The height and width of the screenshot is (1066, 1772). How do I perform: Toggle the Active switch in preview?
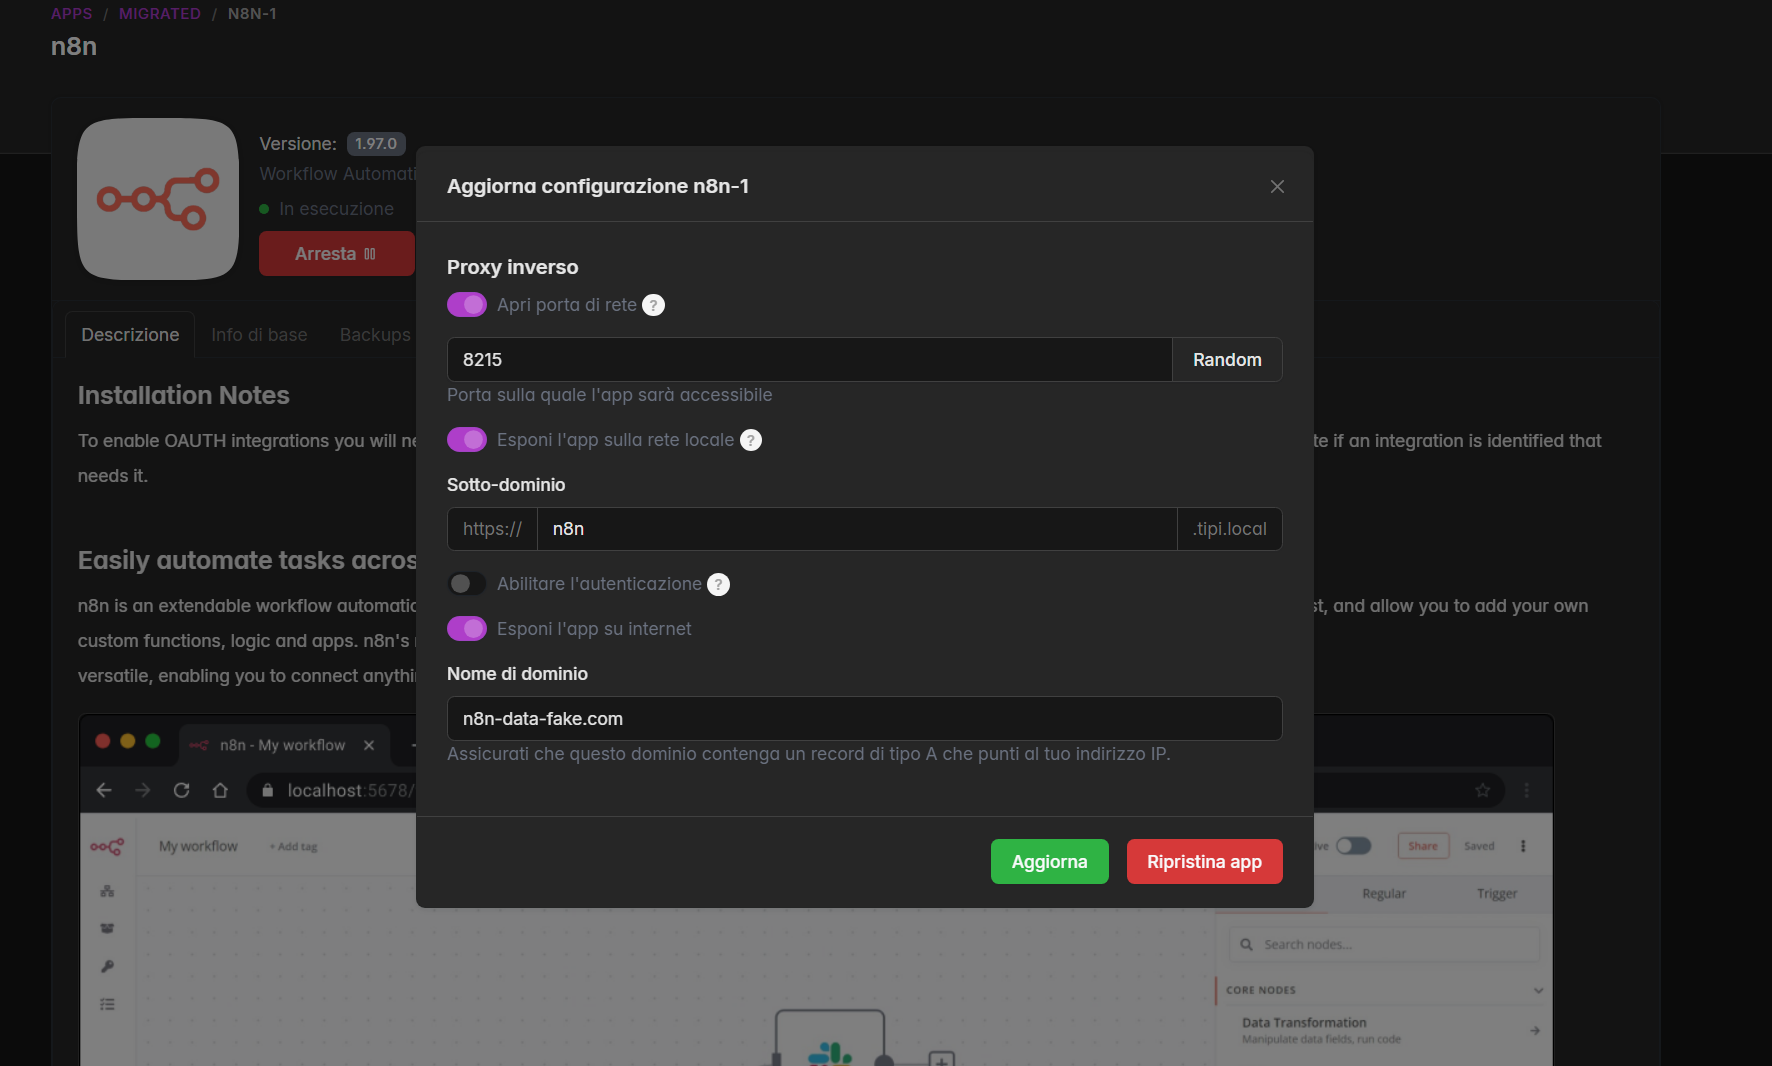1353,846
